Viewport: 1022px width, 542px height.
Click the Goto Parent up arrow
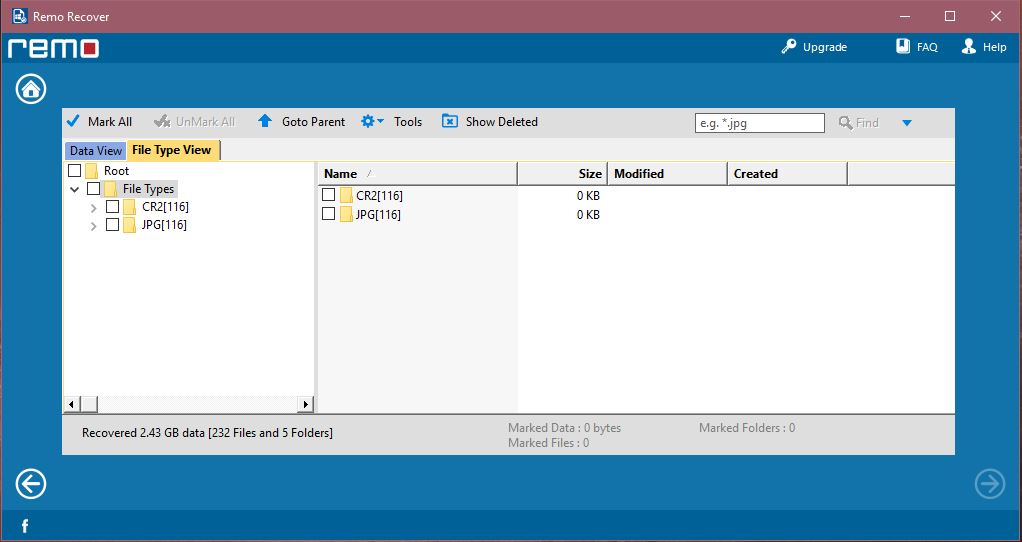pyautogui.click(x=265, y=122)
